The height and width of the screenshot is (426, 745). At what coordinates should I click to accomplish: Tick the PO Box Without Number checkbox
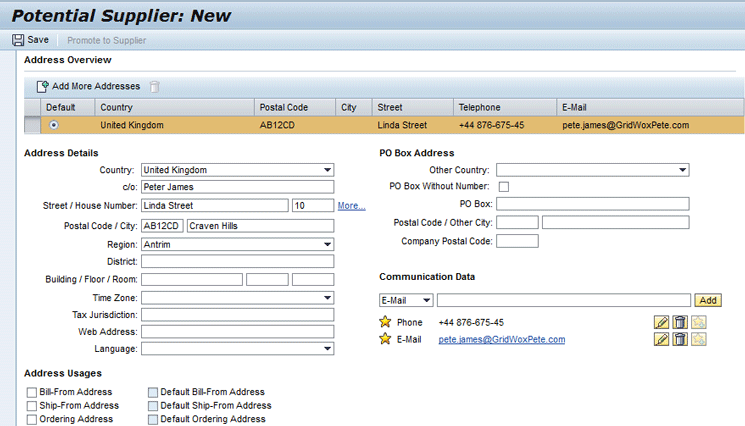(504, 187)
